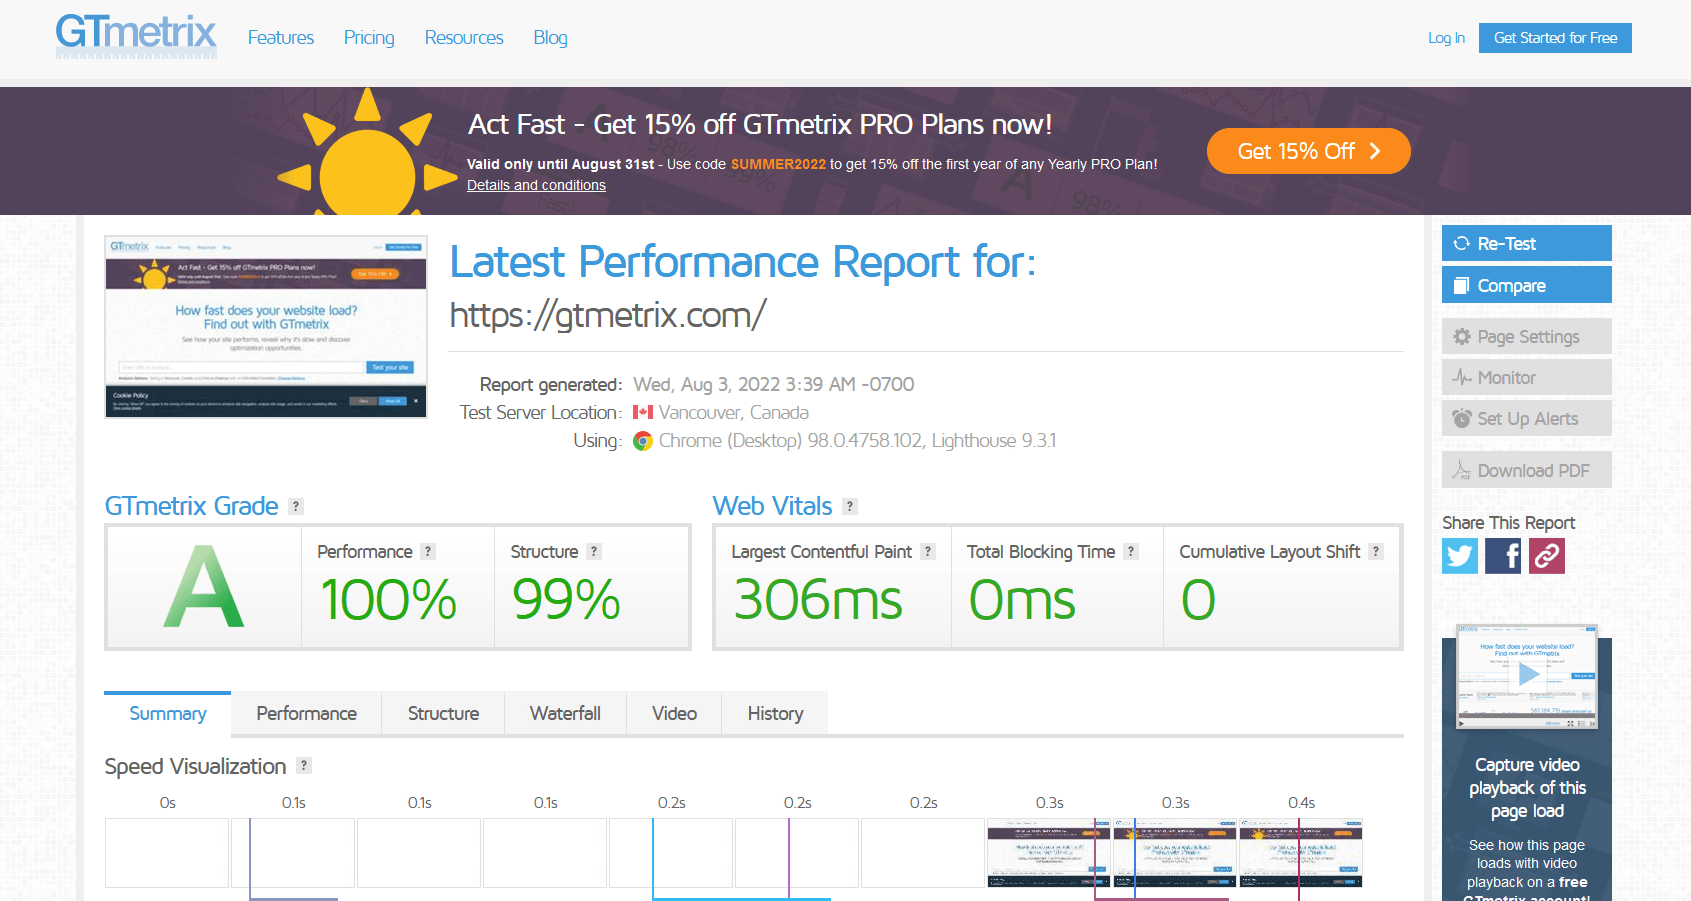Click help icon beside Web Vitals
Image resolution: width=1691 pixels, height=901 pixels.
pos(849,507)
